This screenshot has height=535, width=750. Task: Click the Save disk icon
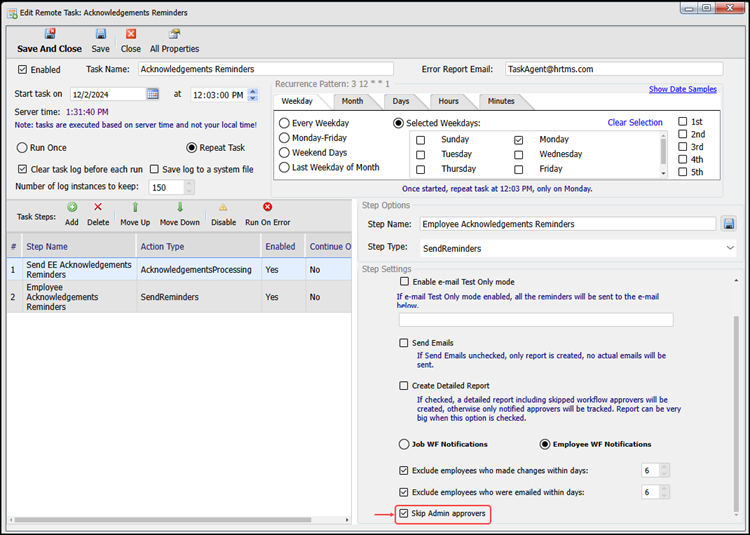click(x=101, y=34)
